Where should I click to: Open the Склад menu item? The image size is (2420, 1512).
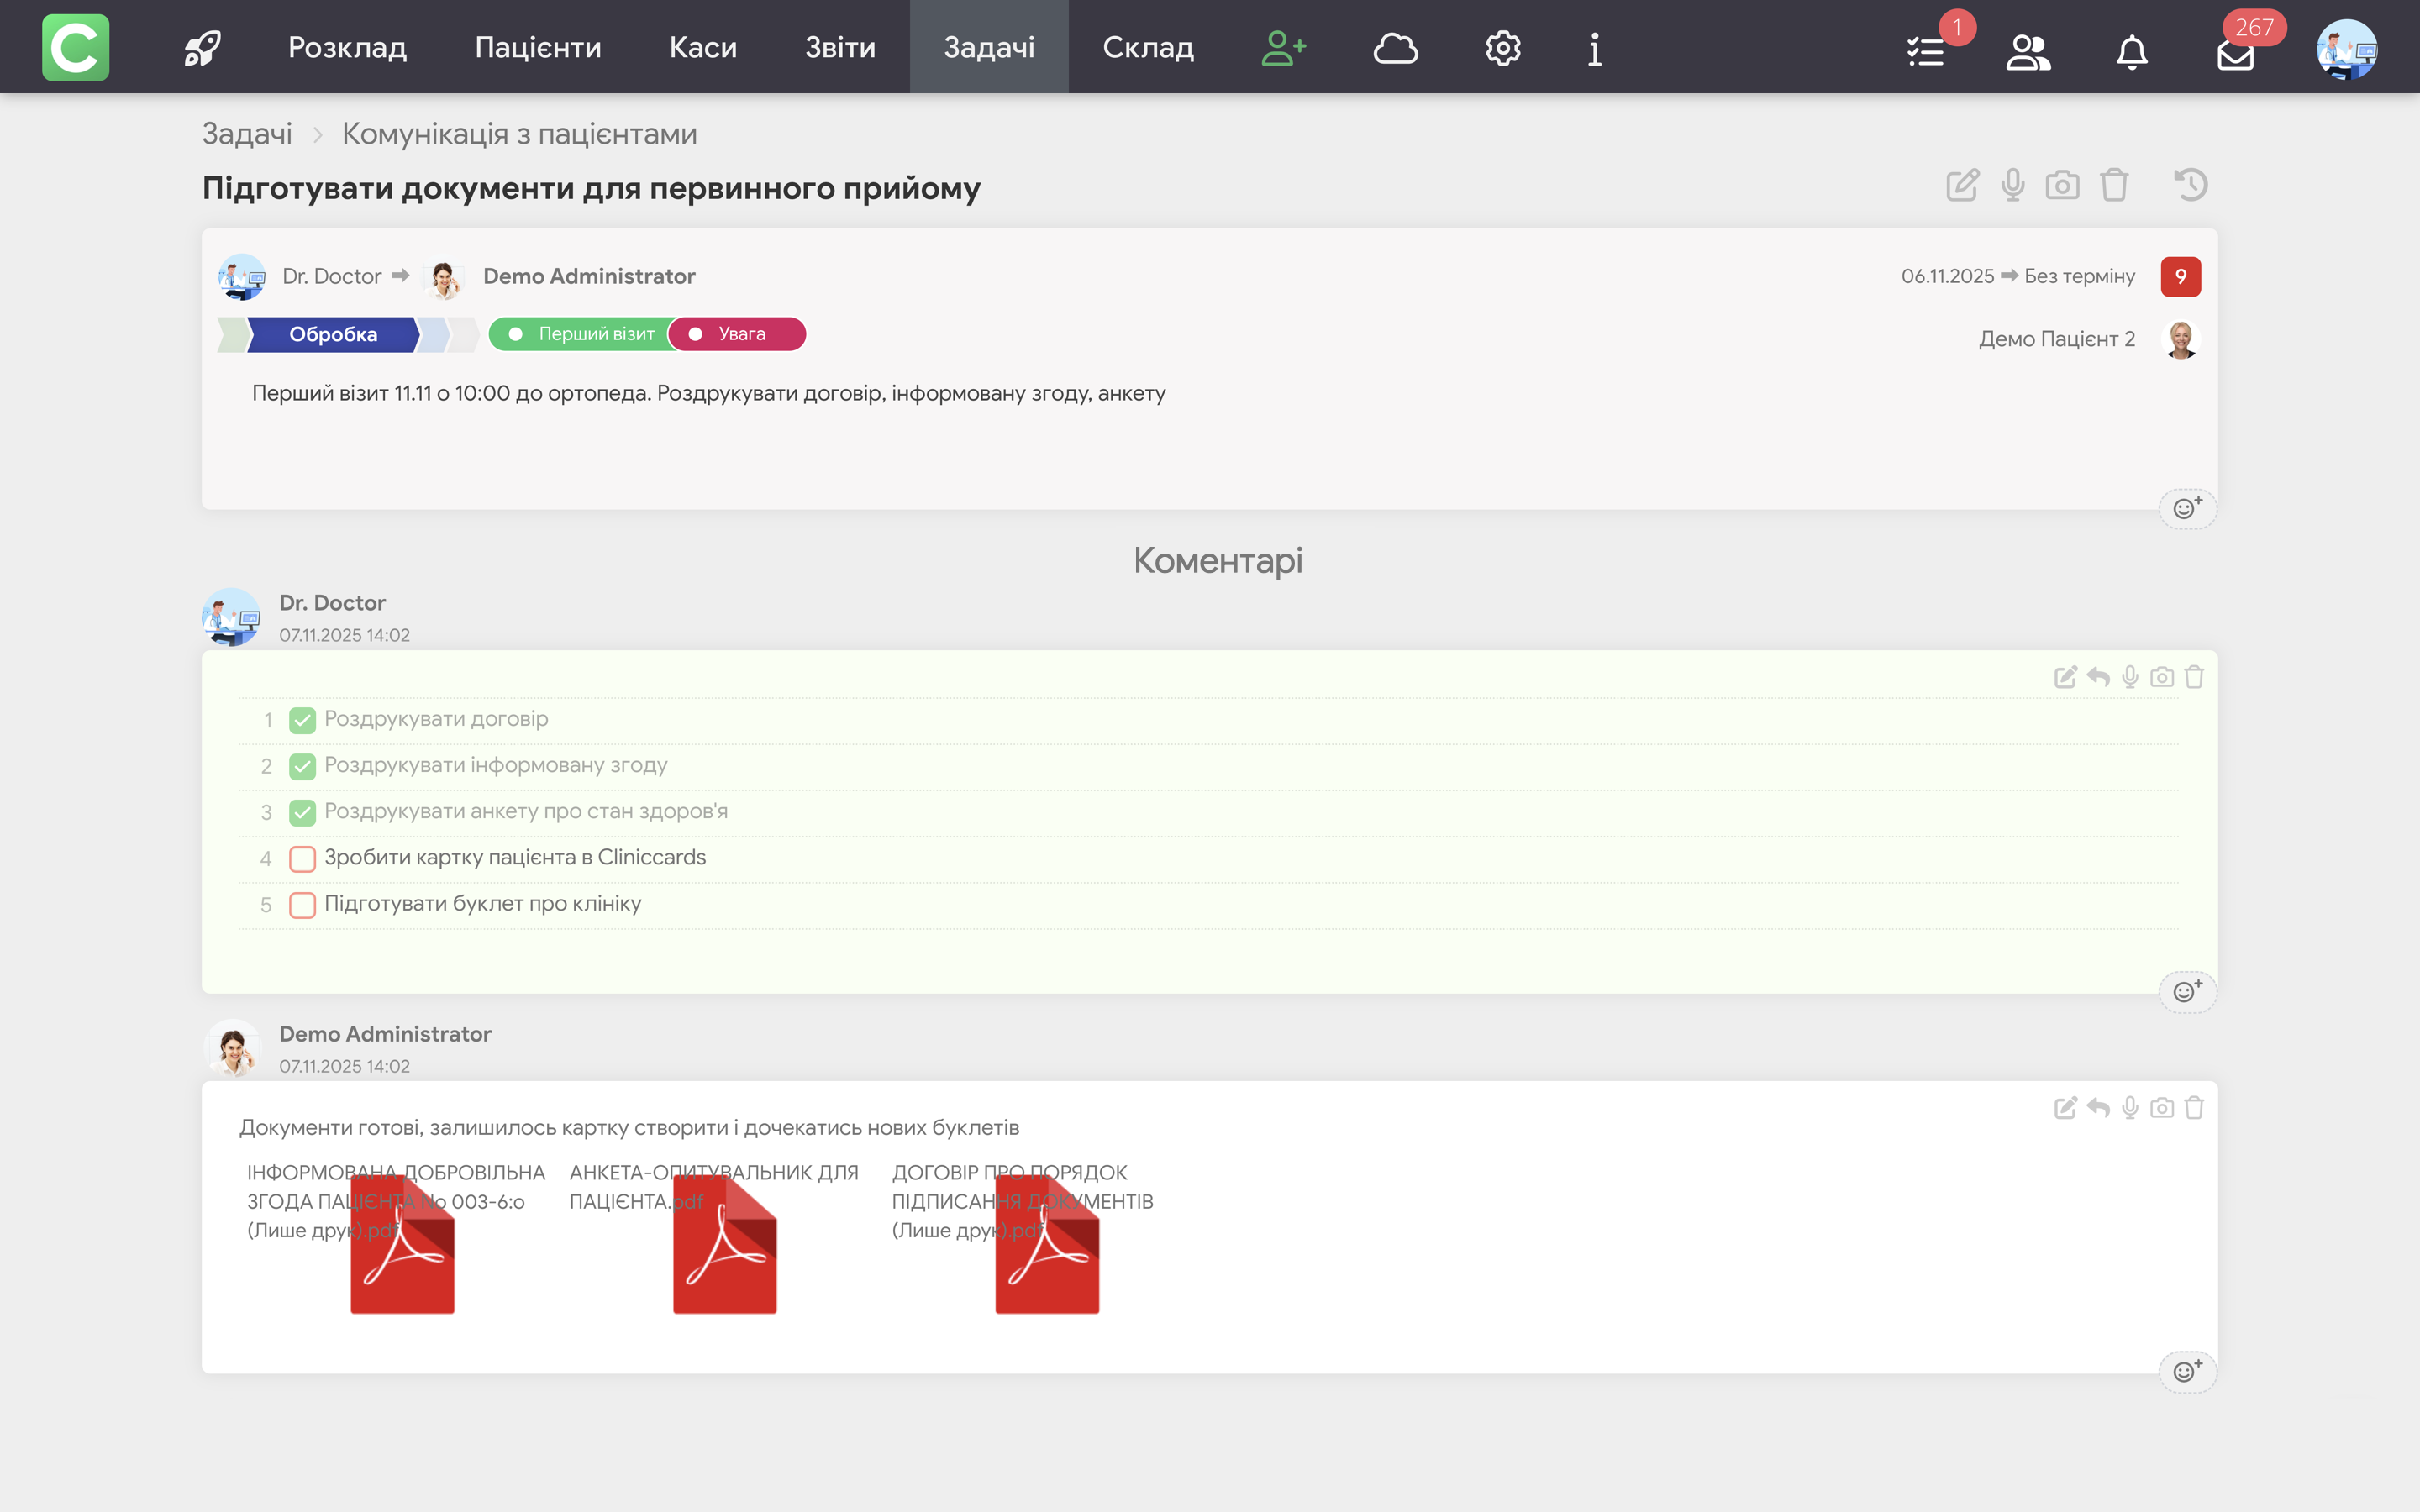[1148, 47]
